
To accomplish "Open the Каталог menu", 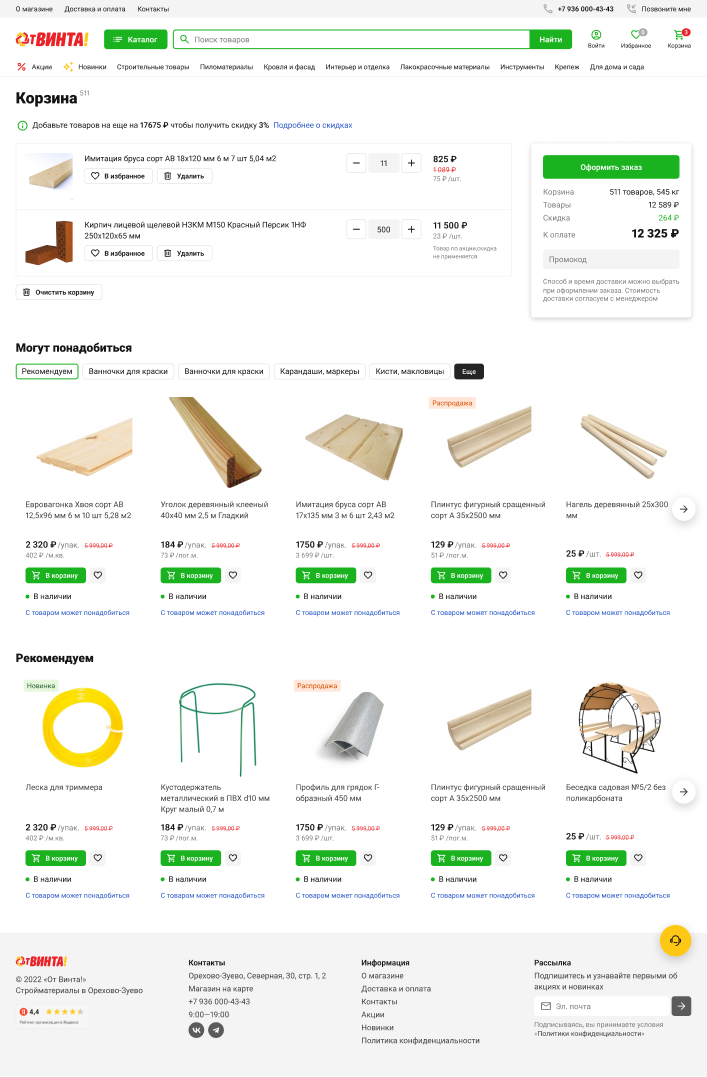I will coord(135,39).
